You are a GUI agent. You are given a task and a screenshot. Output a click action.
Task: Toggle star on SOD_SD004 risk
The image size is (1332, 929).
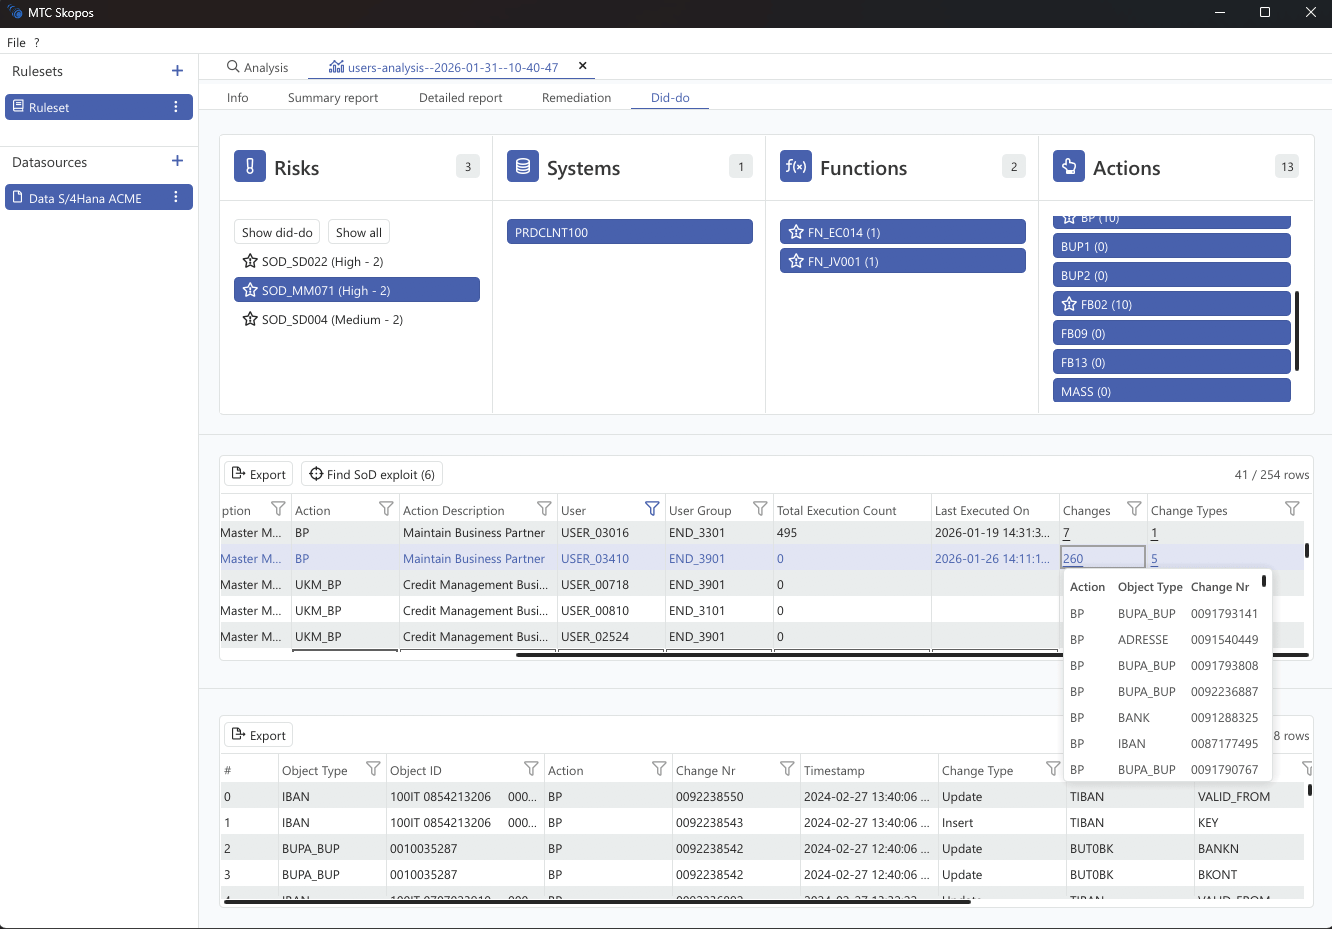tap(250, 319)
